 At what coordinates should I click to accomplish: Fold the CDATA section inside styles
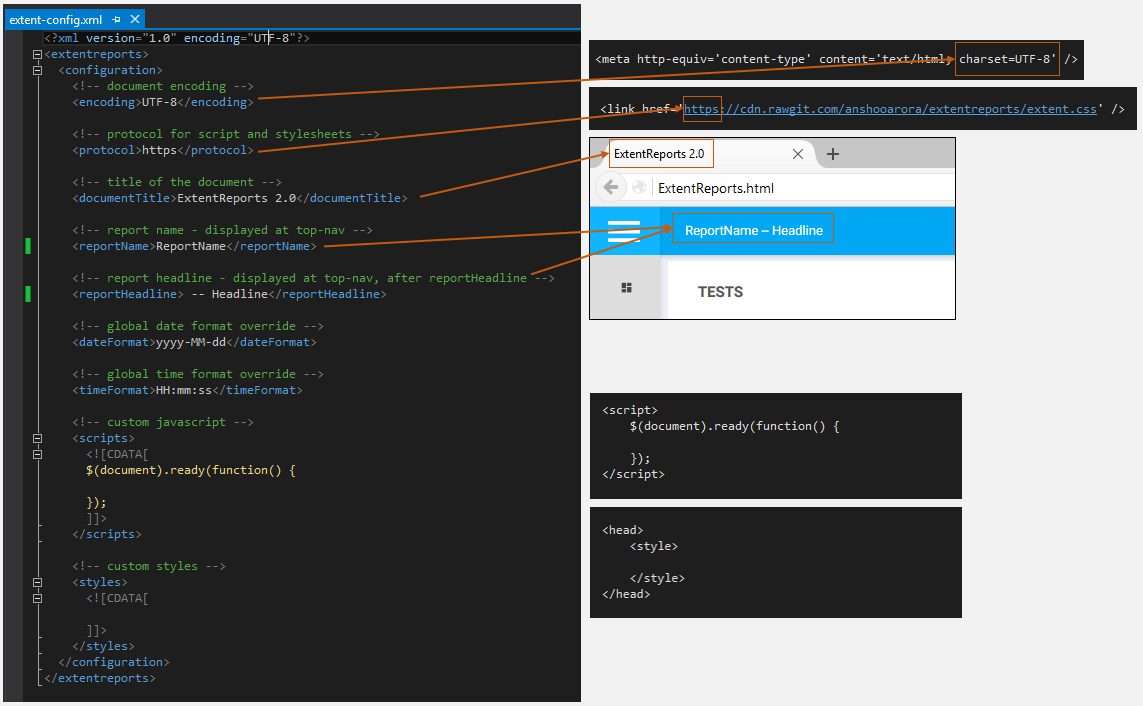pos(37,598)
